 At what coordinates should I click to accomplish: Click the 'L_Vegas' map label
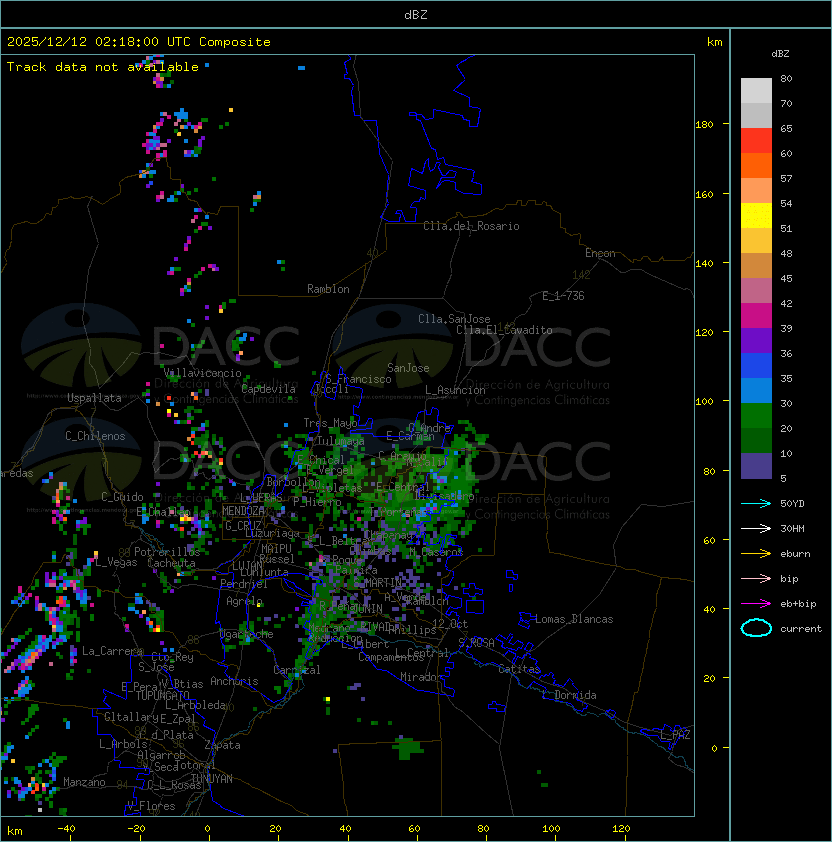(x=116, y=562)
